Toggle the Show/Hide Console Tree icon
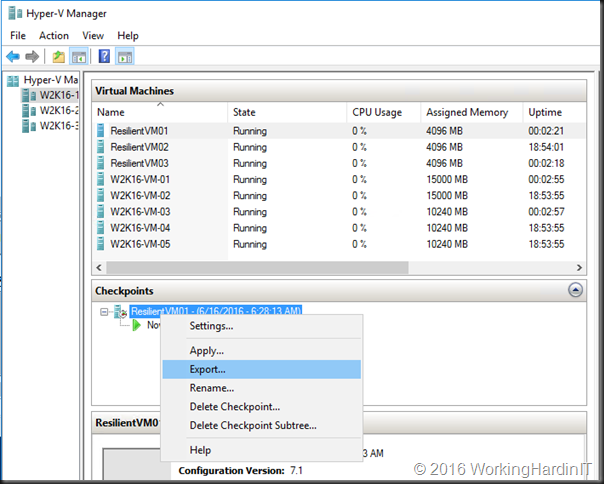This screenshot has width=604, height=484. click(79, 57)
